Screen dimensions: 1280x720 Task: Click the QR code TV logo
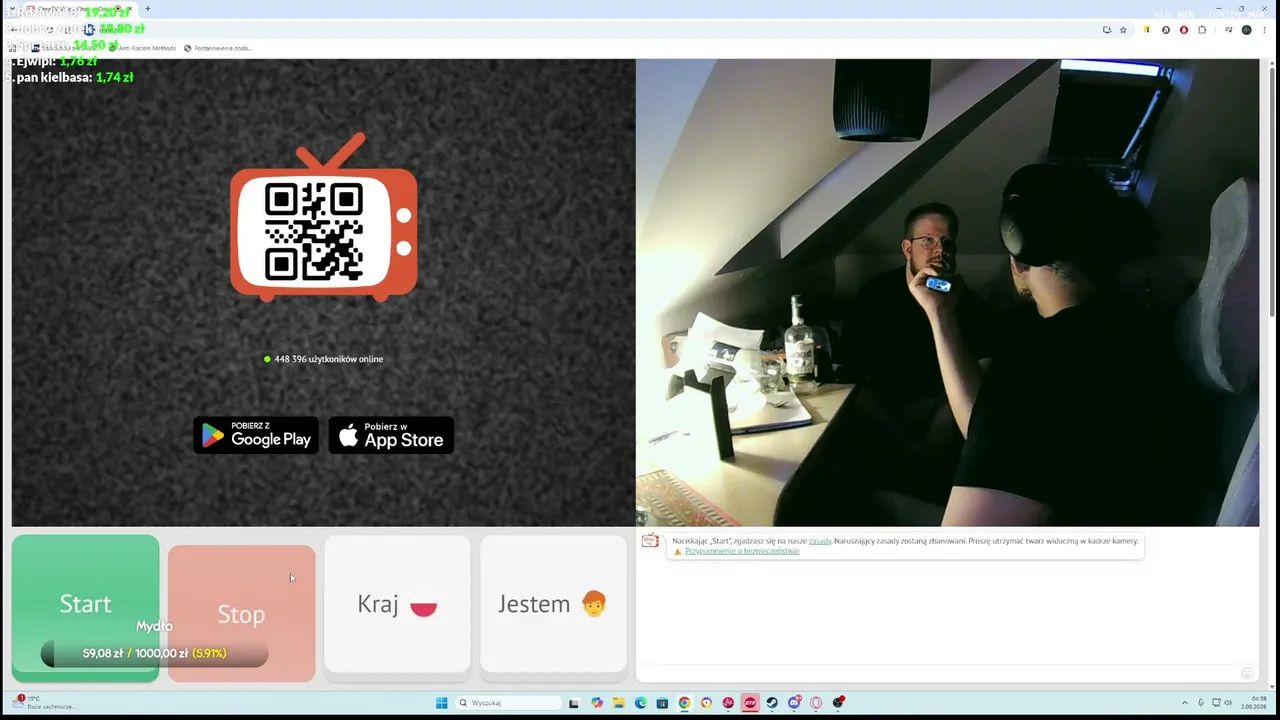324,217
